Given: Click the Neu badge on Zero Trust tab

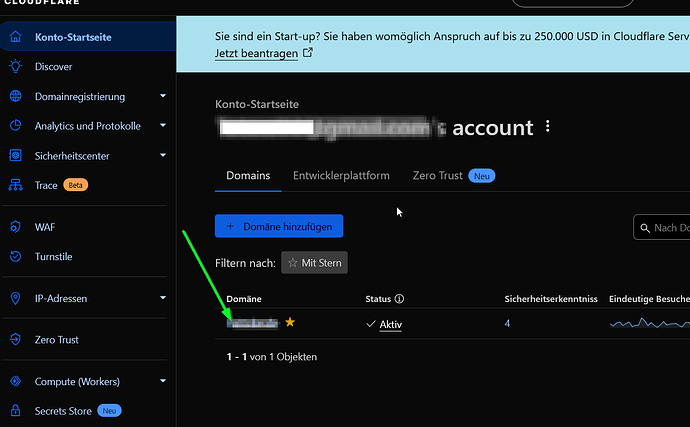Looking at the screenshot, I should (x=482, y=176).
